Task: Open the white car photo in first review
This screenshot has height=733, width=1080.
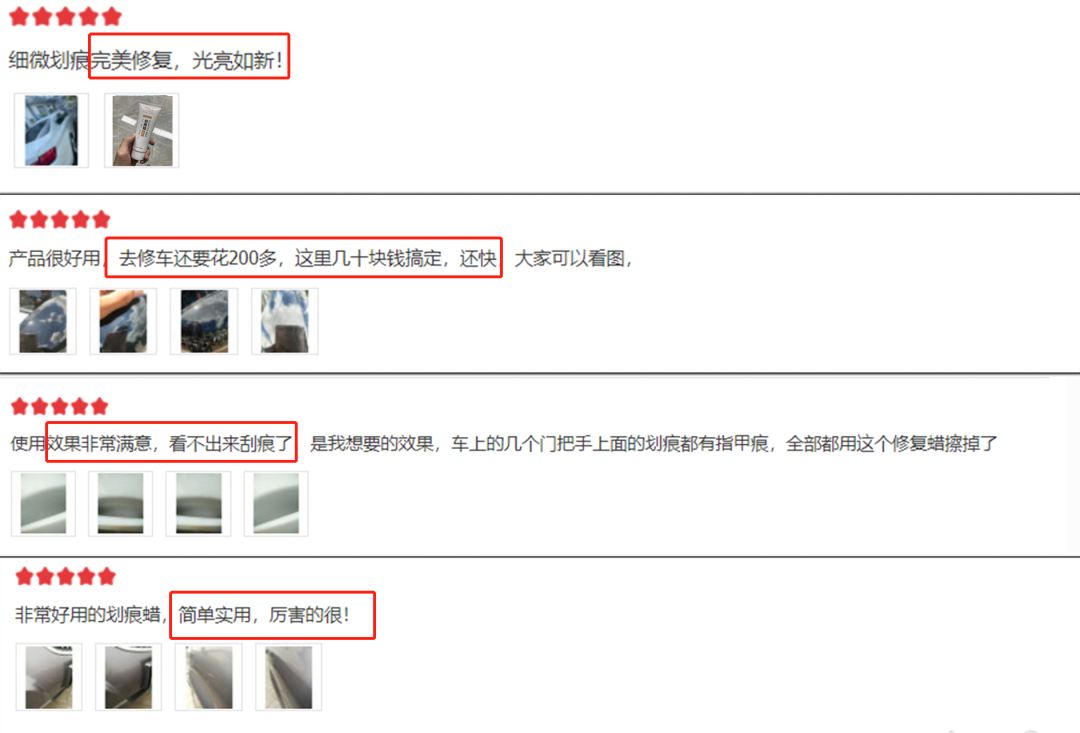Action: coord(52,130)
